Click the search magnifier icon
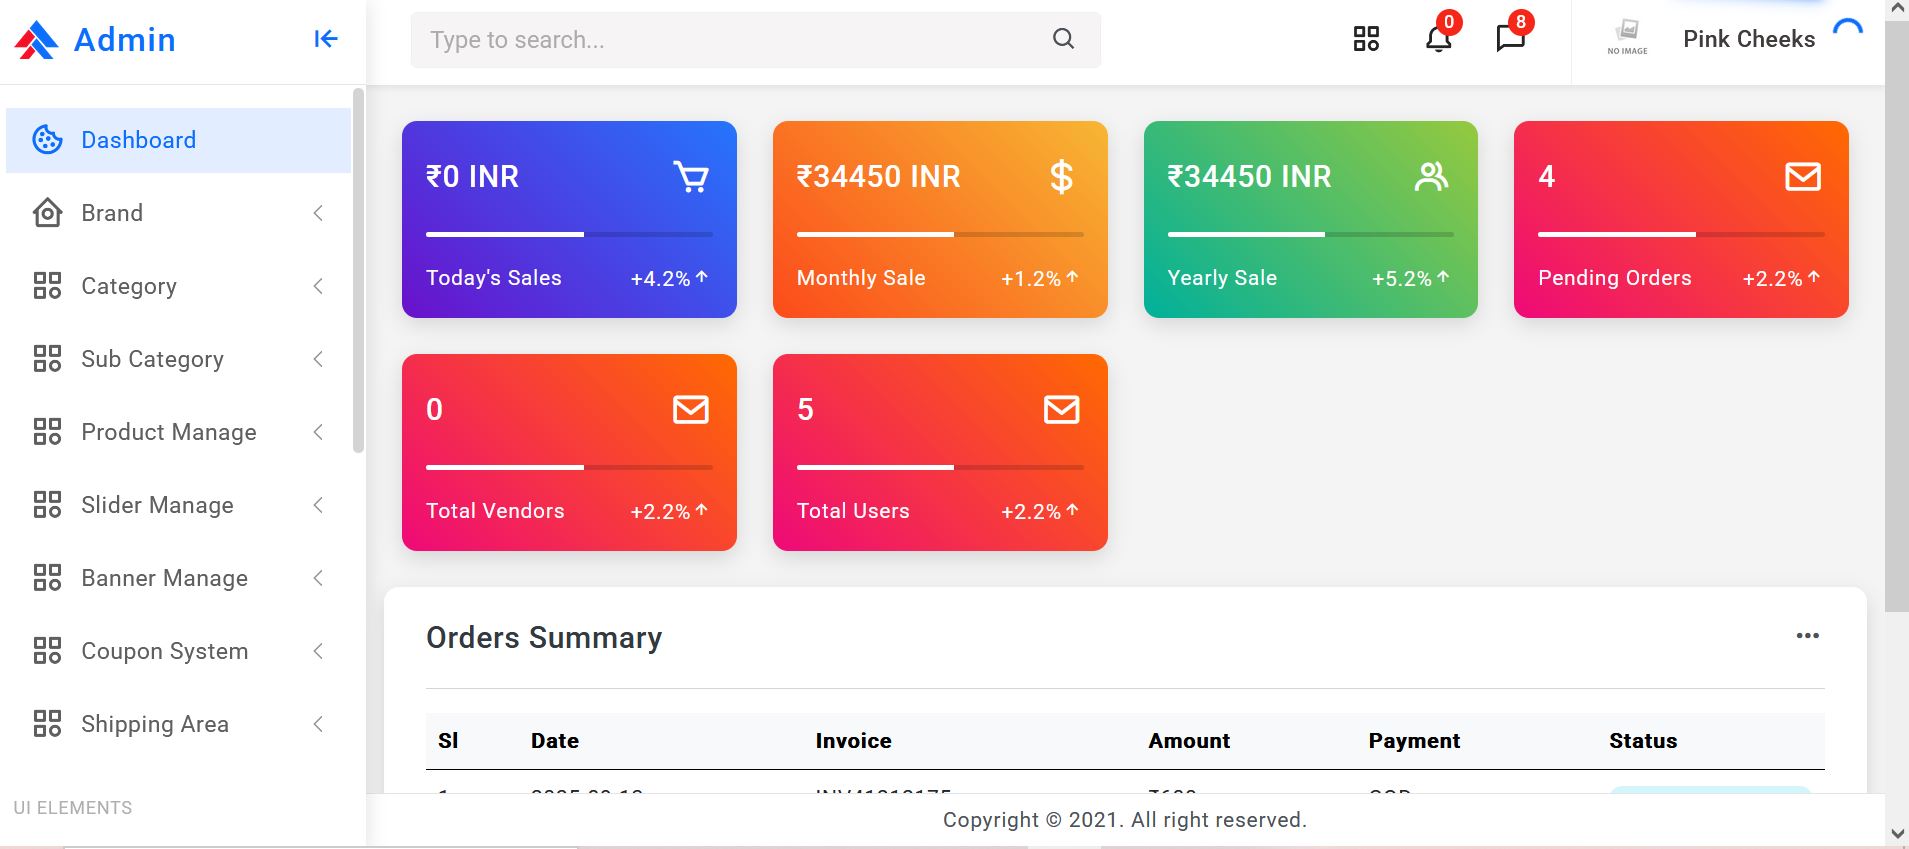 pyautogui.click(x=1063, y=39)
